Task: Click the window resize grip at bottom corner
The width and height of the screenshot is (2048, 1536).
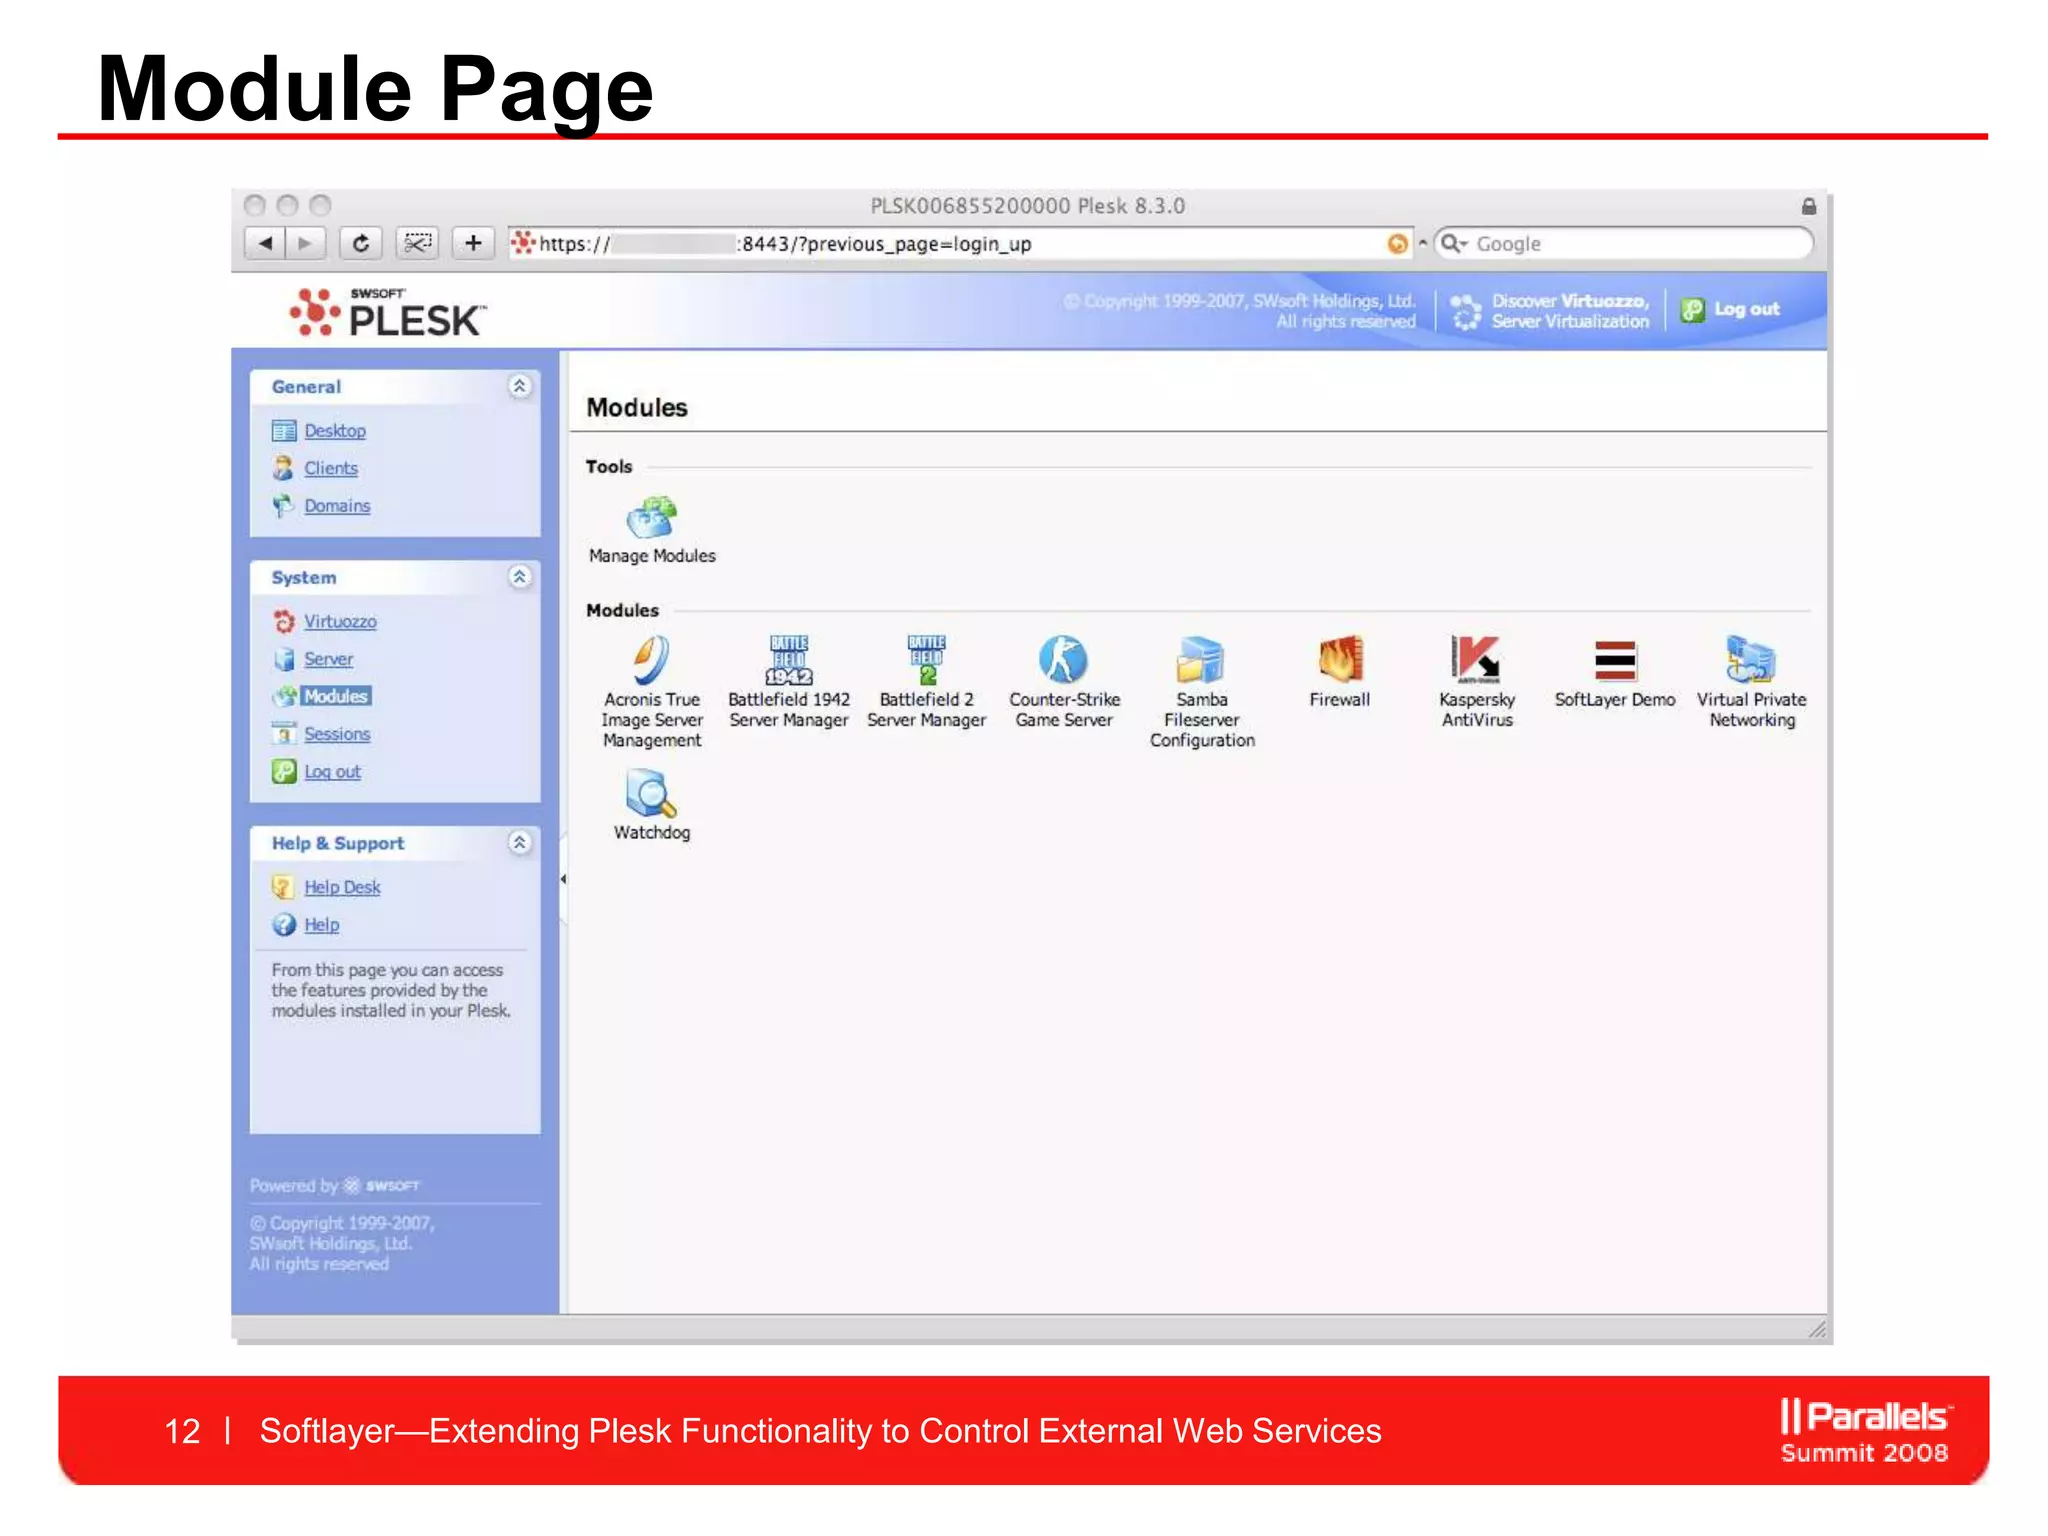Action: click(1817, 1330)
